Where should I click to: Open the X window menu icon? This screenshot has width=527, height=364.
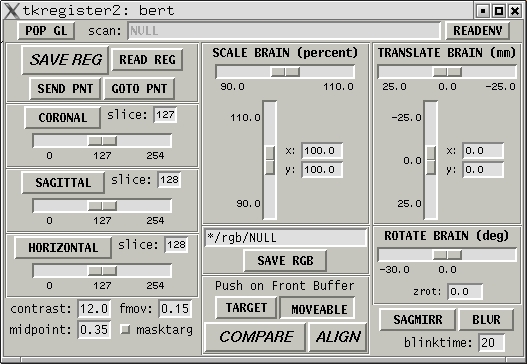11,11
